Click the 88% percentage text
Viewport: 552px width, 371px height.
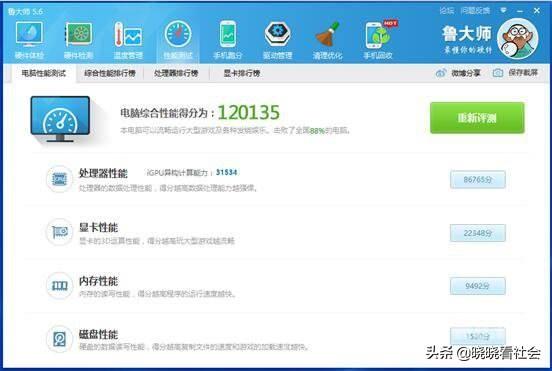(317, 131)
